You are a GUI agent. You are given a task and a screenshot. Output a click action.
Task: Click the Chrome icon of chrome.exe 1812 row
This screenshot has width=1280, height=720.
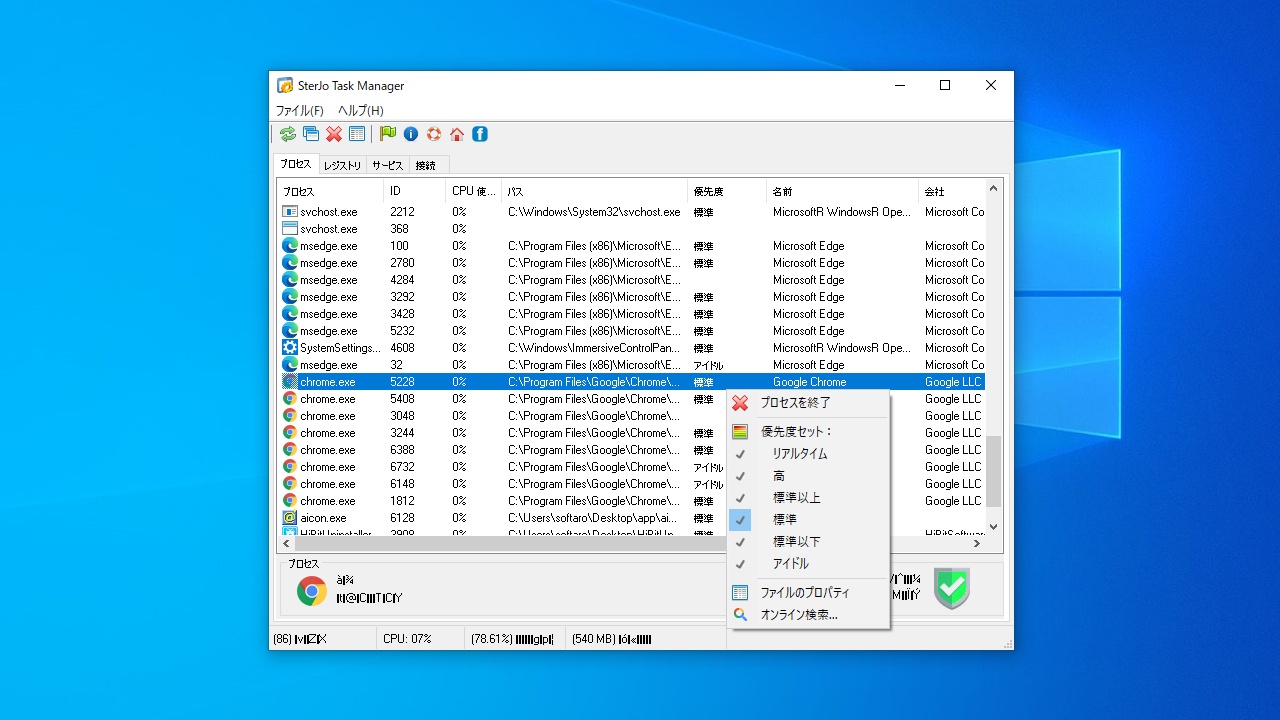click(290, 501)
